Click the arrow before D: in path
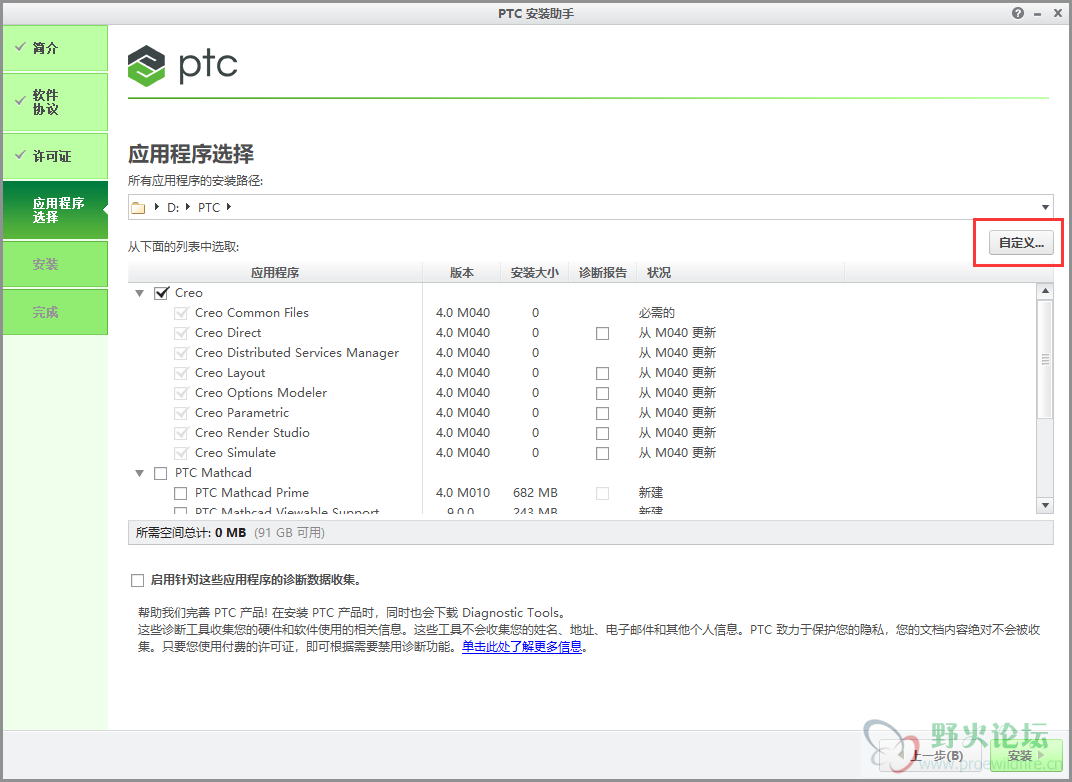 tap(157, 206)
